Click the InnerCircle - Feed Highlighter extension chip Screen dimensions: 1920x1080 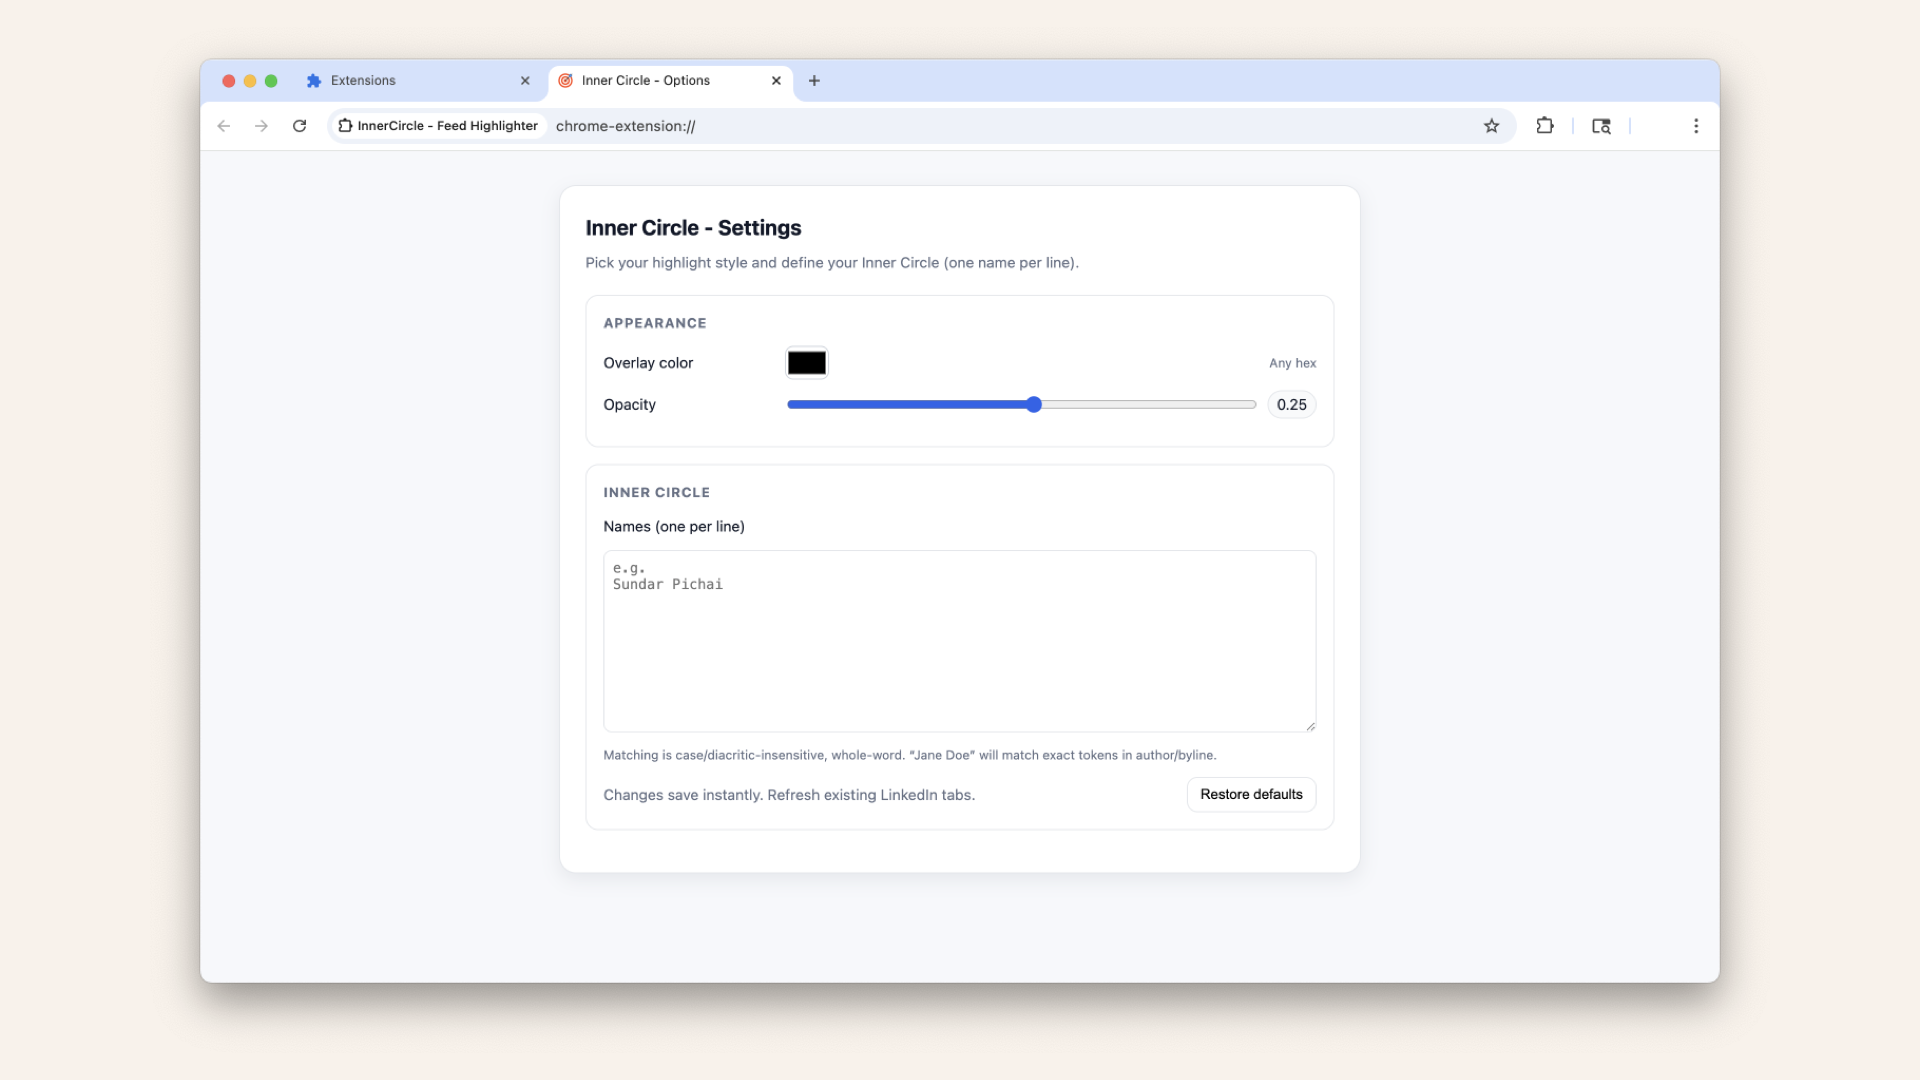pos(438,126)
